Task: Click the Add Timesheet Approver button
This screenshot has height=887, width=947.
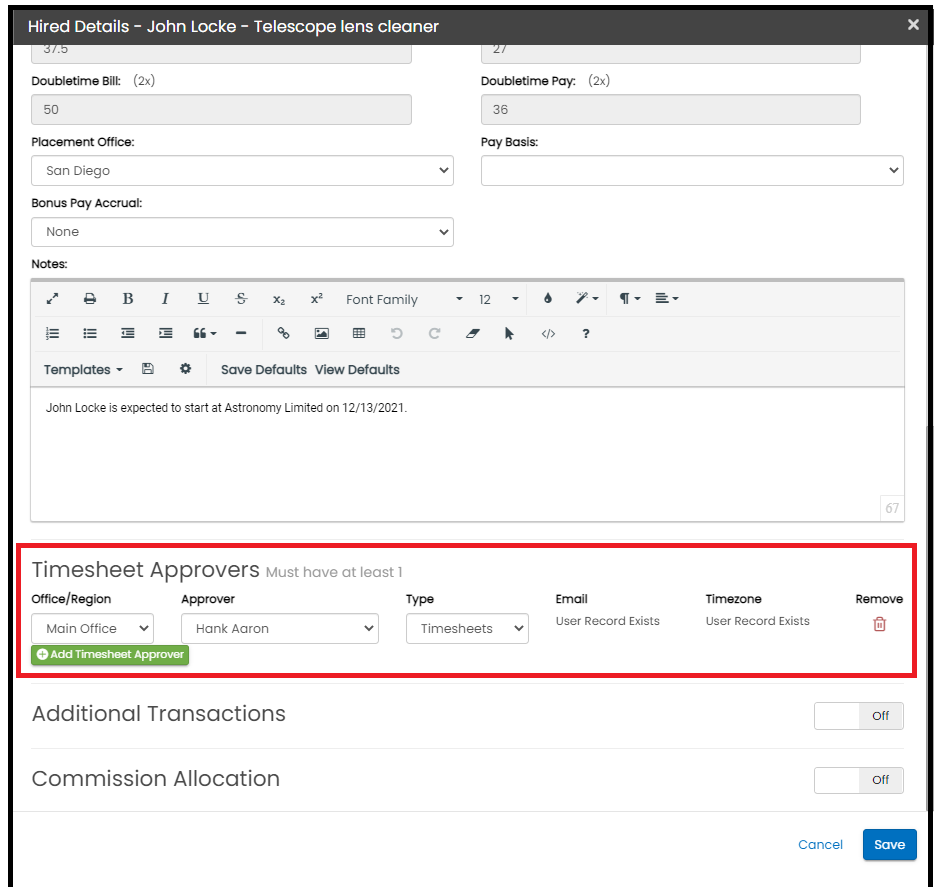Action: (110, 655)
